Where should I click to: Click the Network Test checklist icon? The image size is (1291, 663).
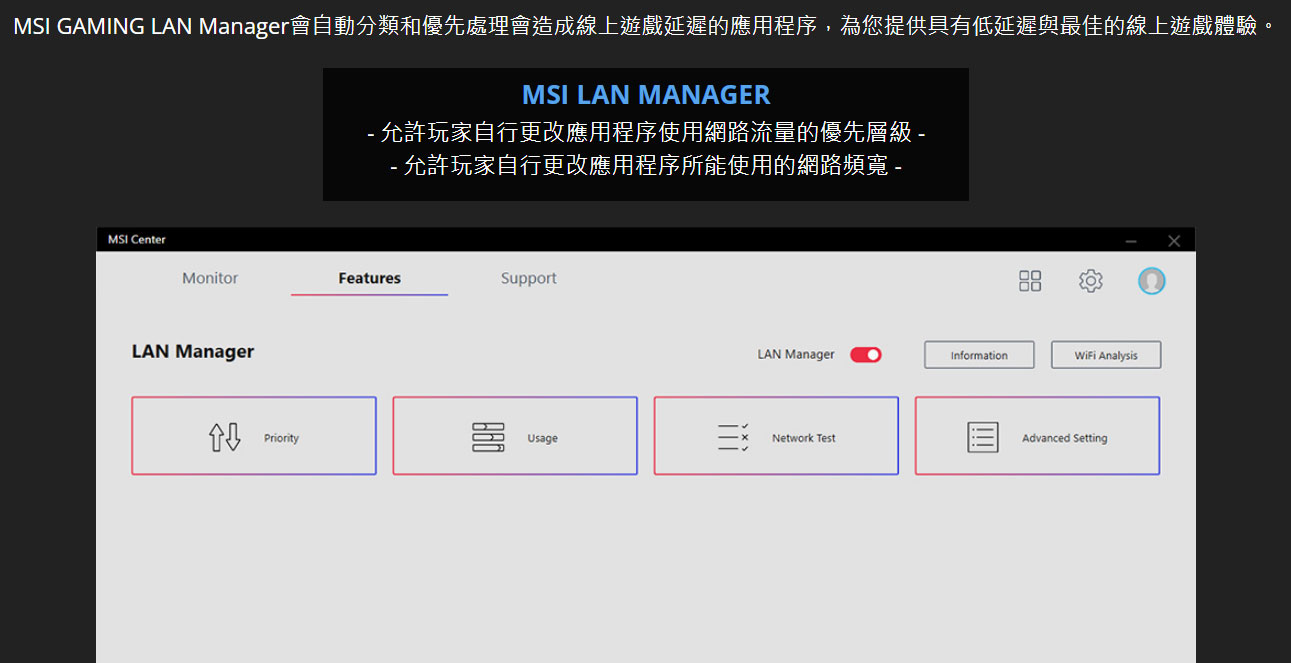[x=733, y=437]
